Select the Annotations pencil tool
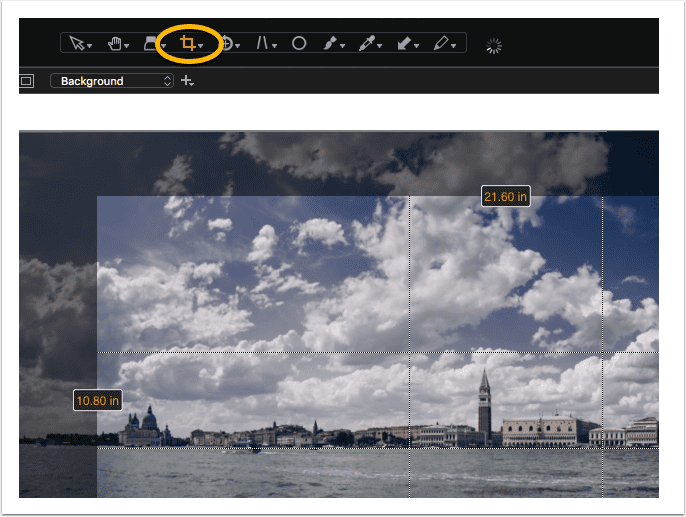The width and height of the screenshot is (686, 517). click(x=440, y=43)
